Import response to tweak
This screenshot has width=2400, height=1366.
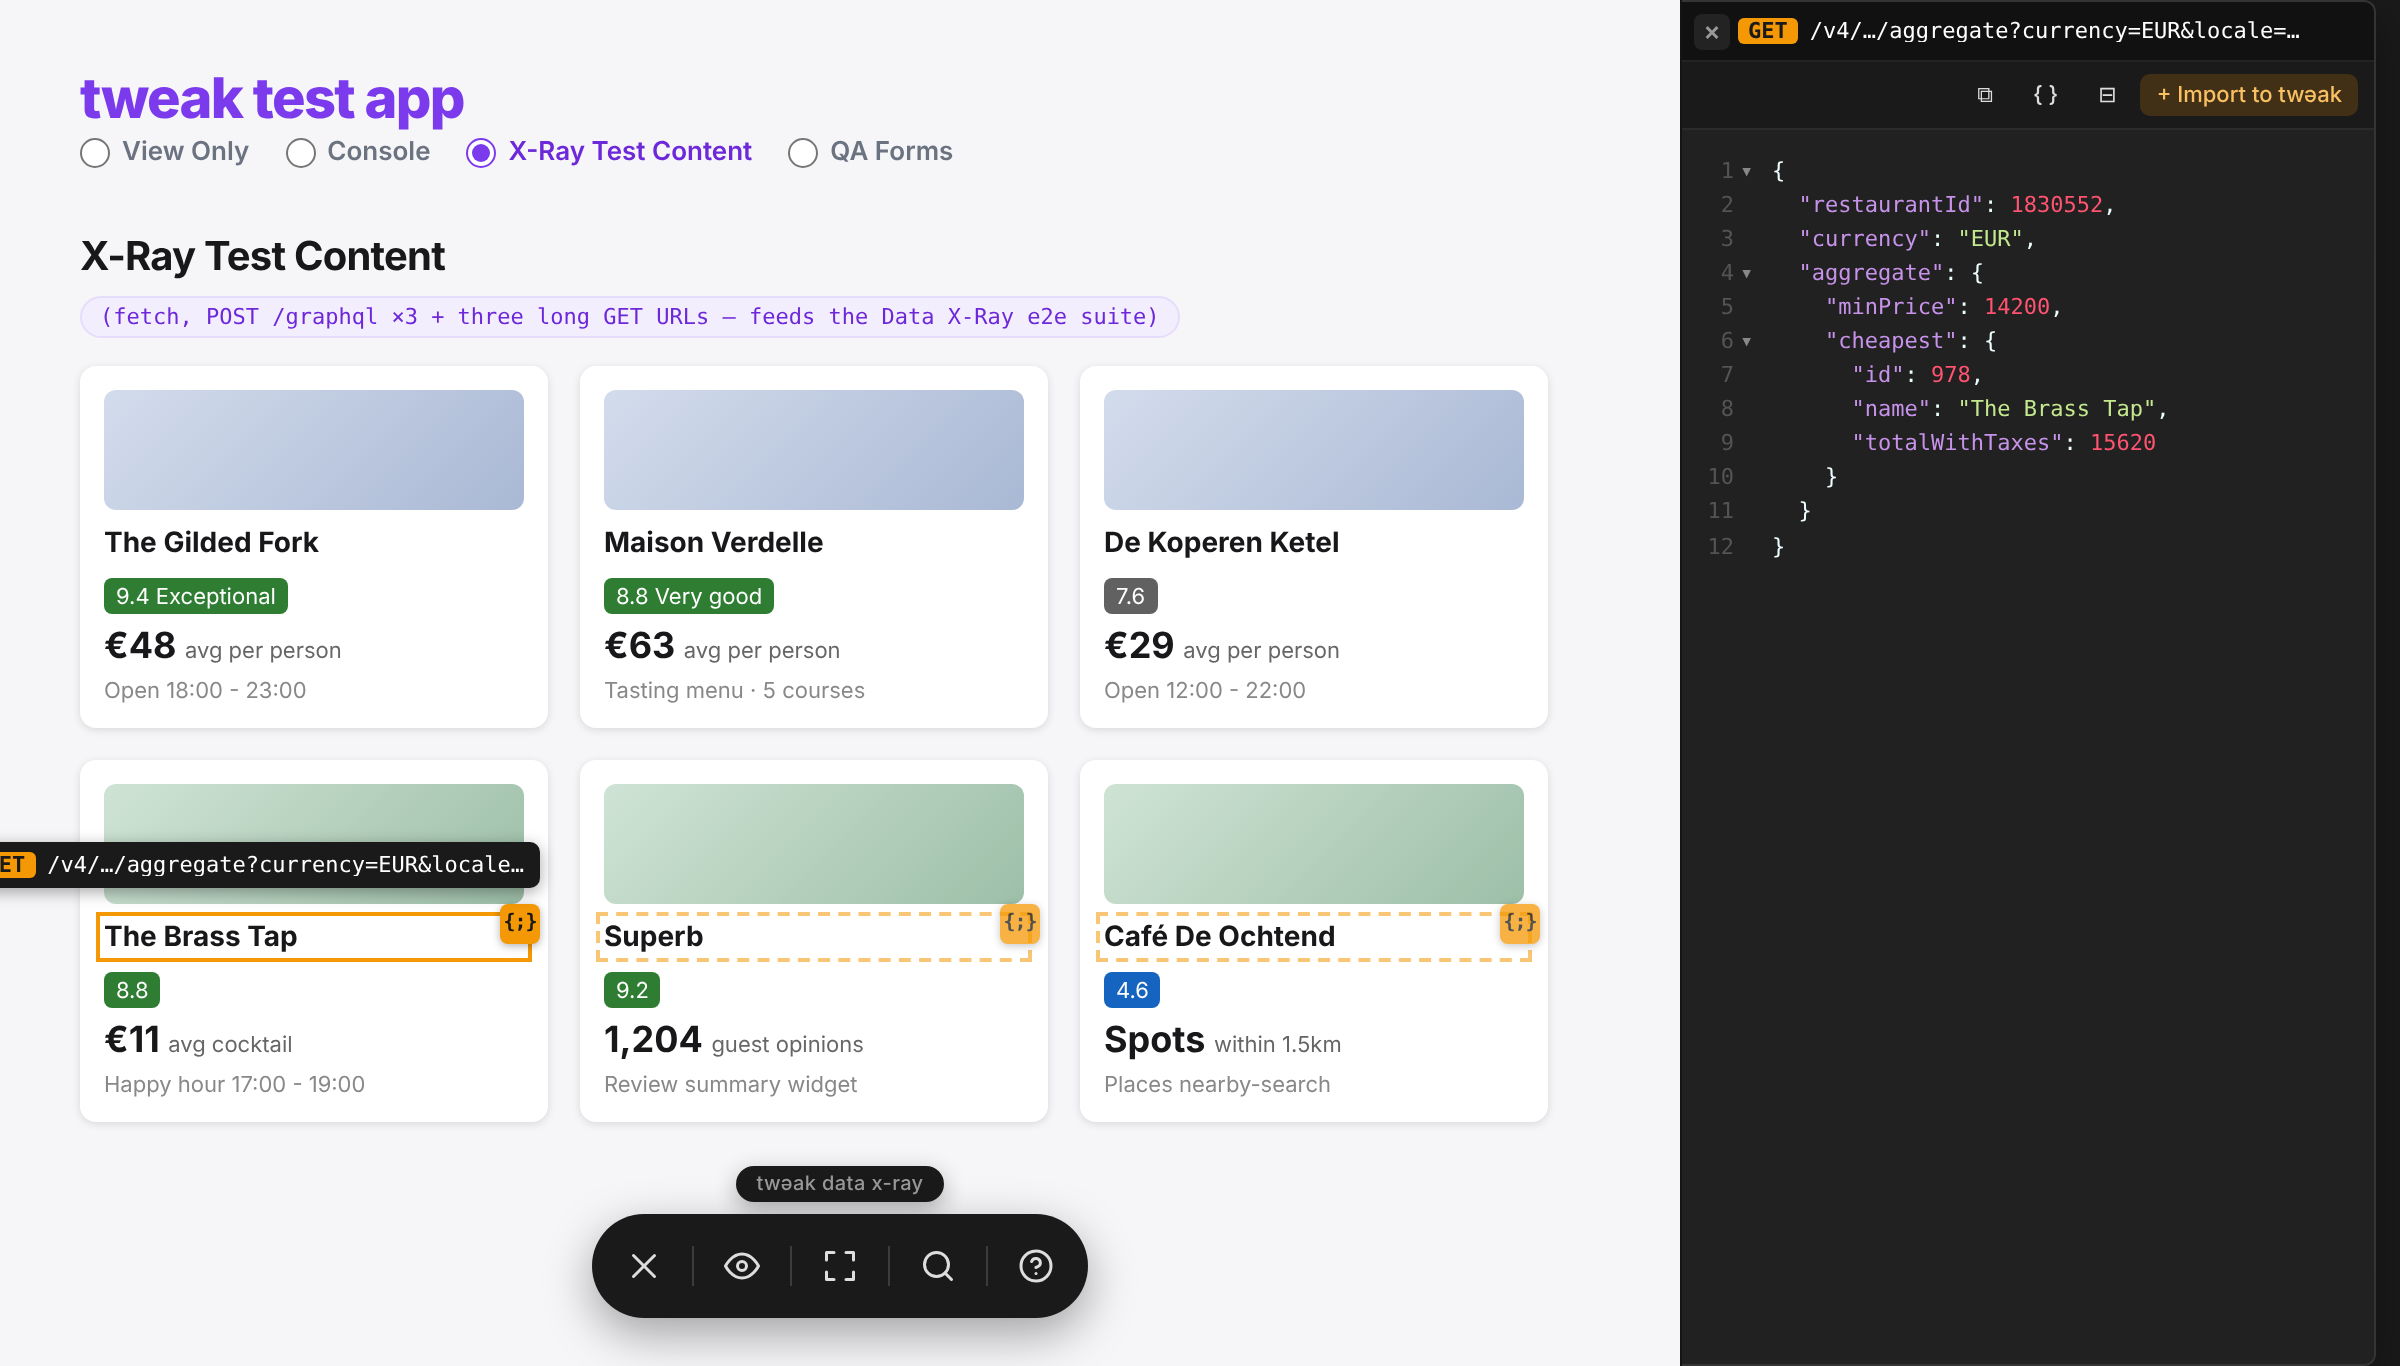[x=2249, y=95]
